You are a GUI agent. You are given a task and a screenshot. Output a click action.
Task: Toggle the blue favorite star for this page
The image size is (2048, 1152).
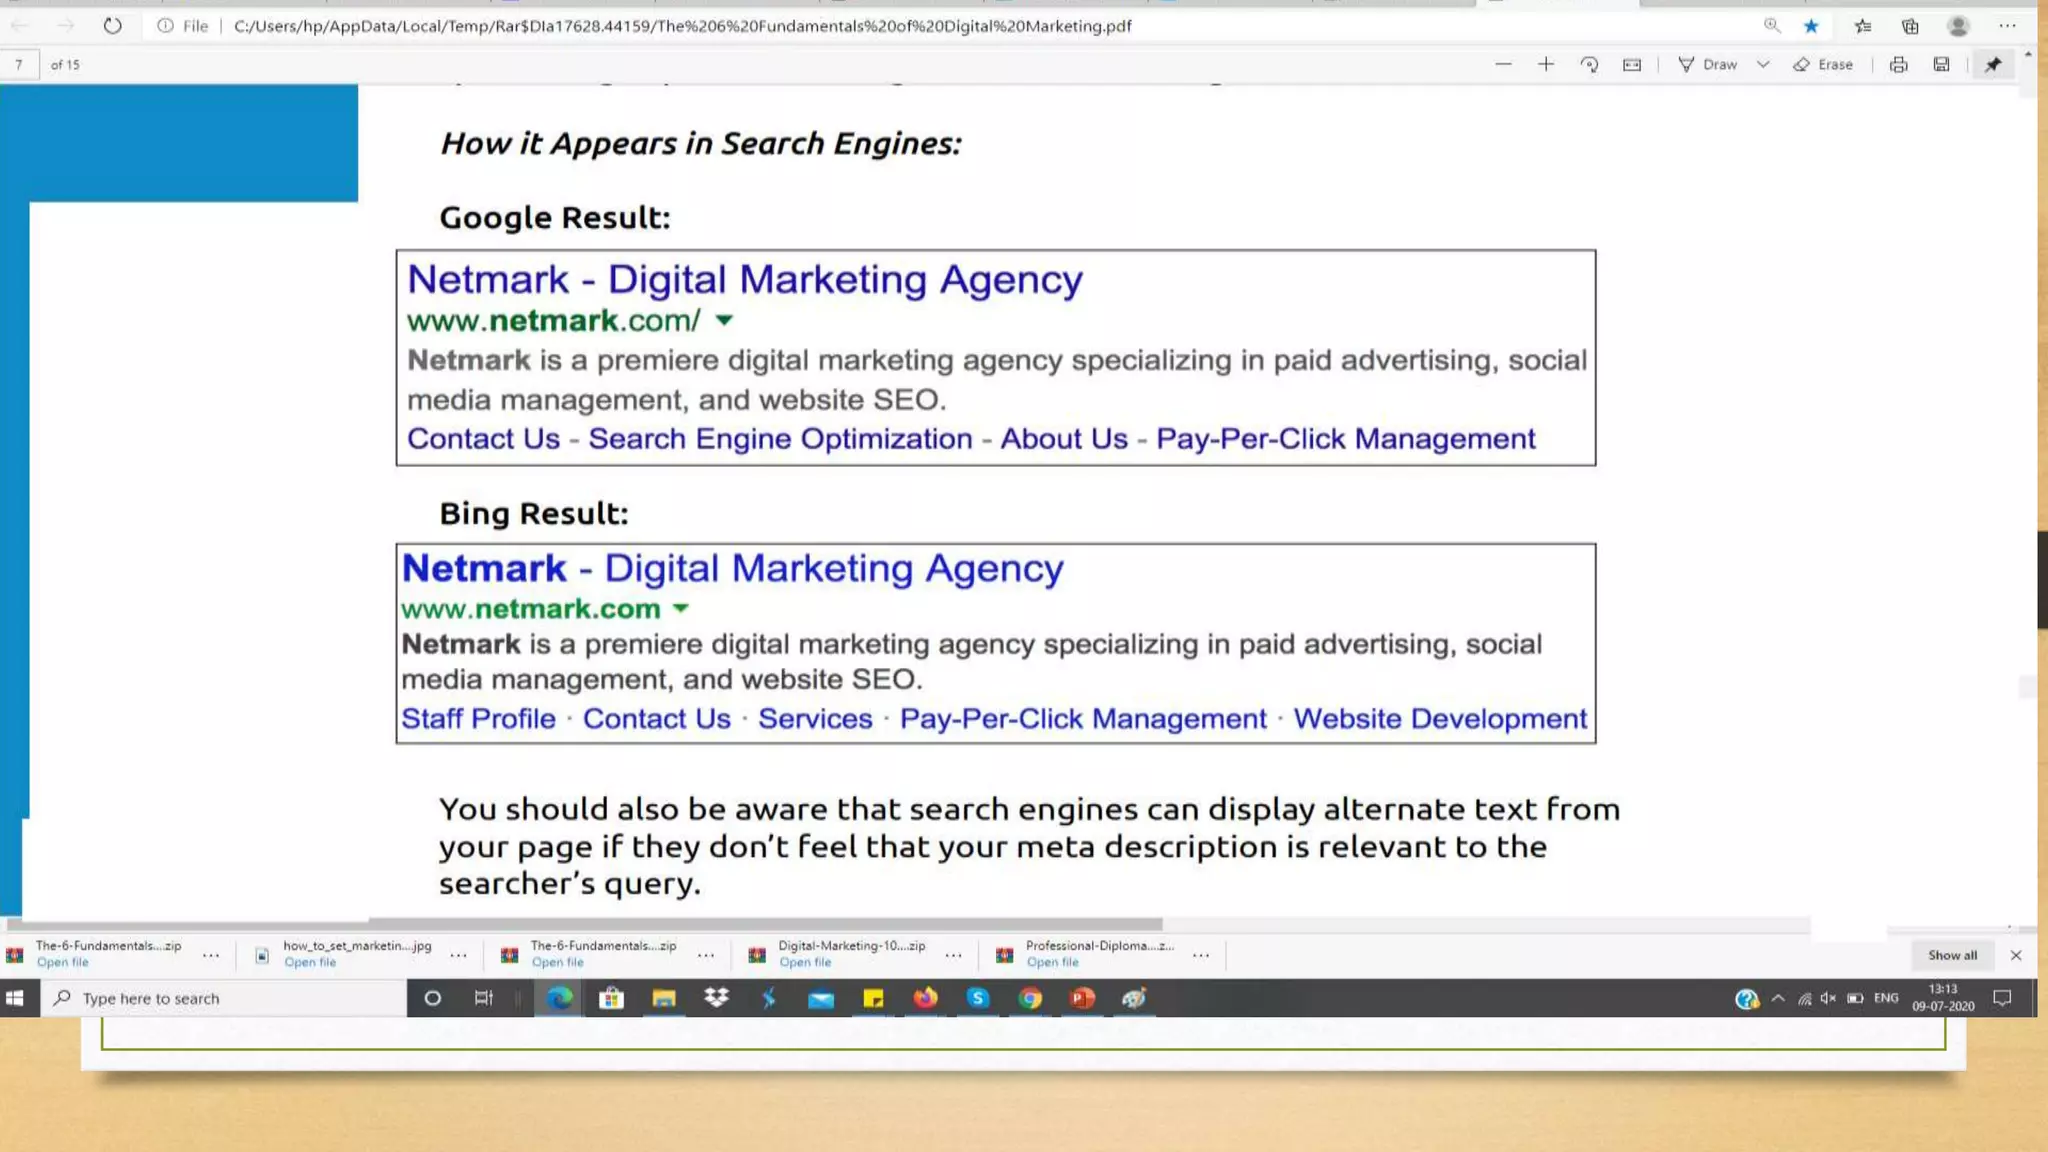[1811, 26]
